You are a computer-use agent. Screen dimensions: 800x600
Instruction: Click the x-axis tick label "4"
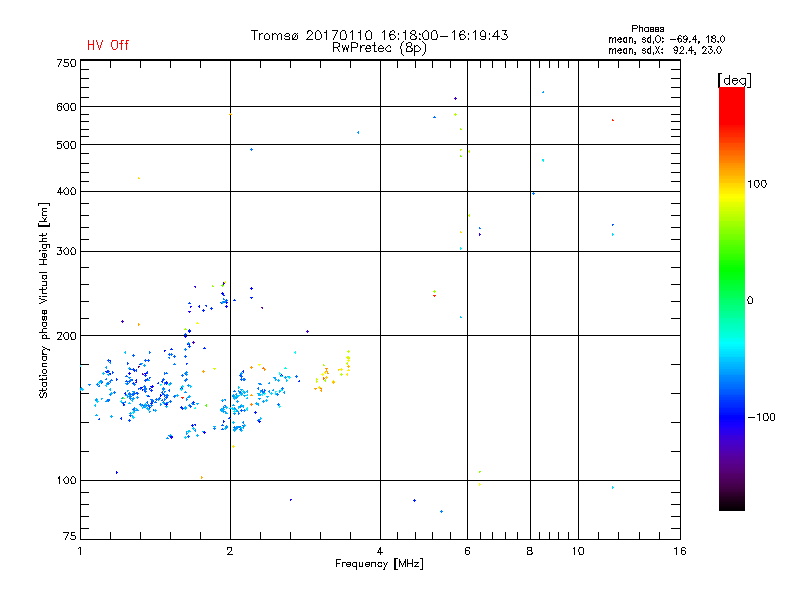[x=380, y=551]
